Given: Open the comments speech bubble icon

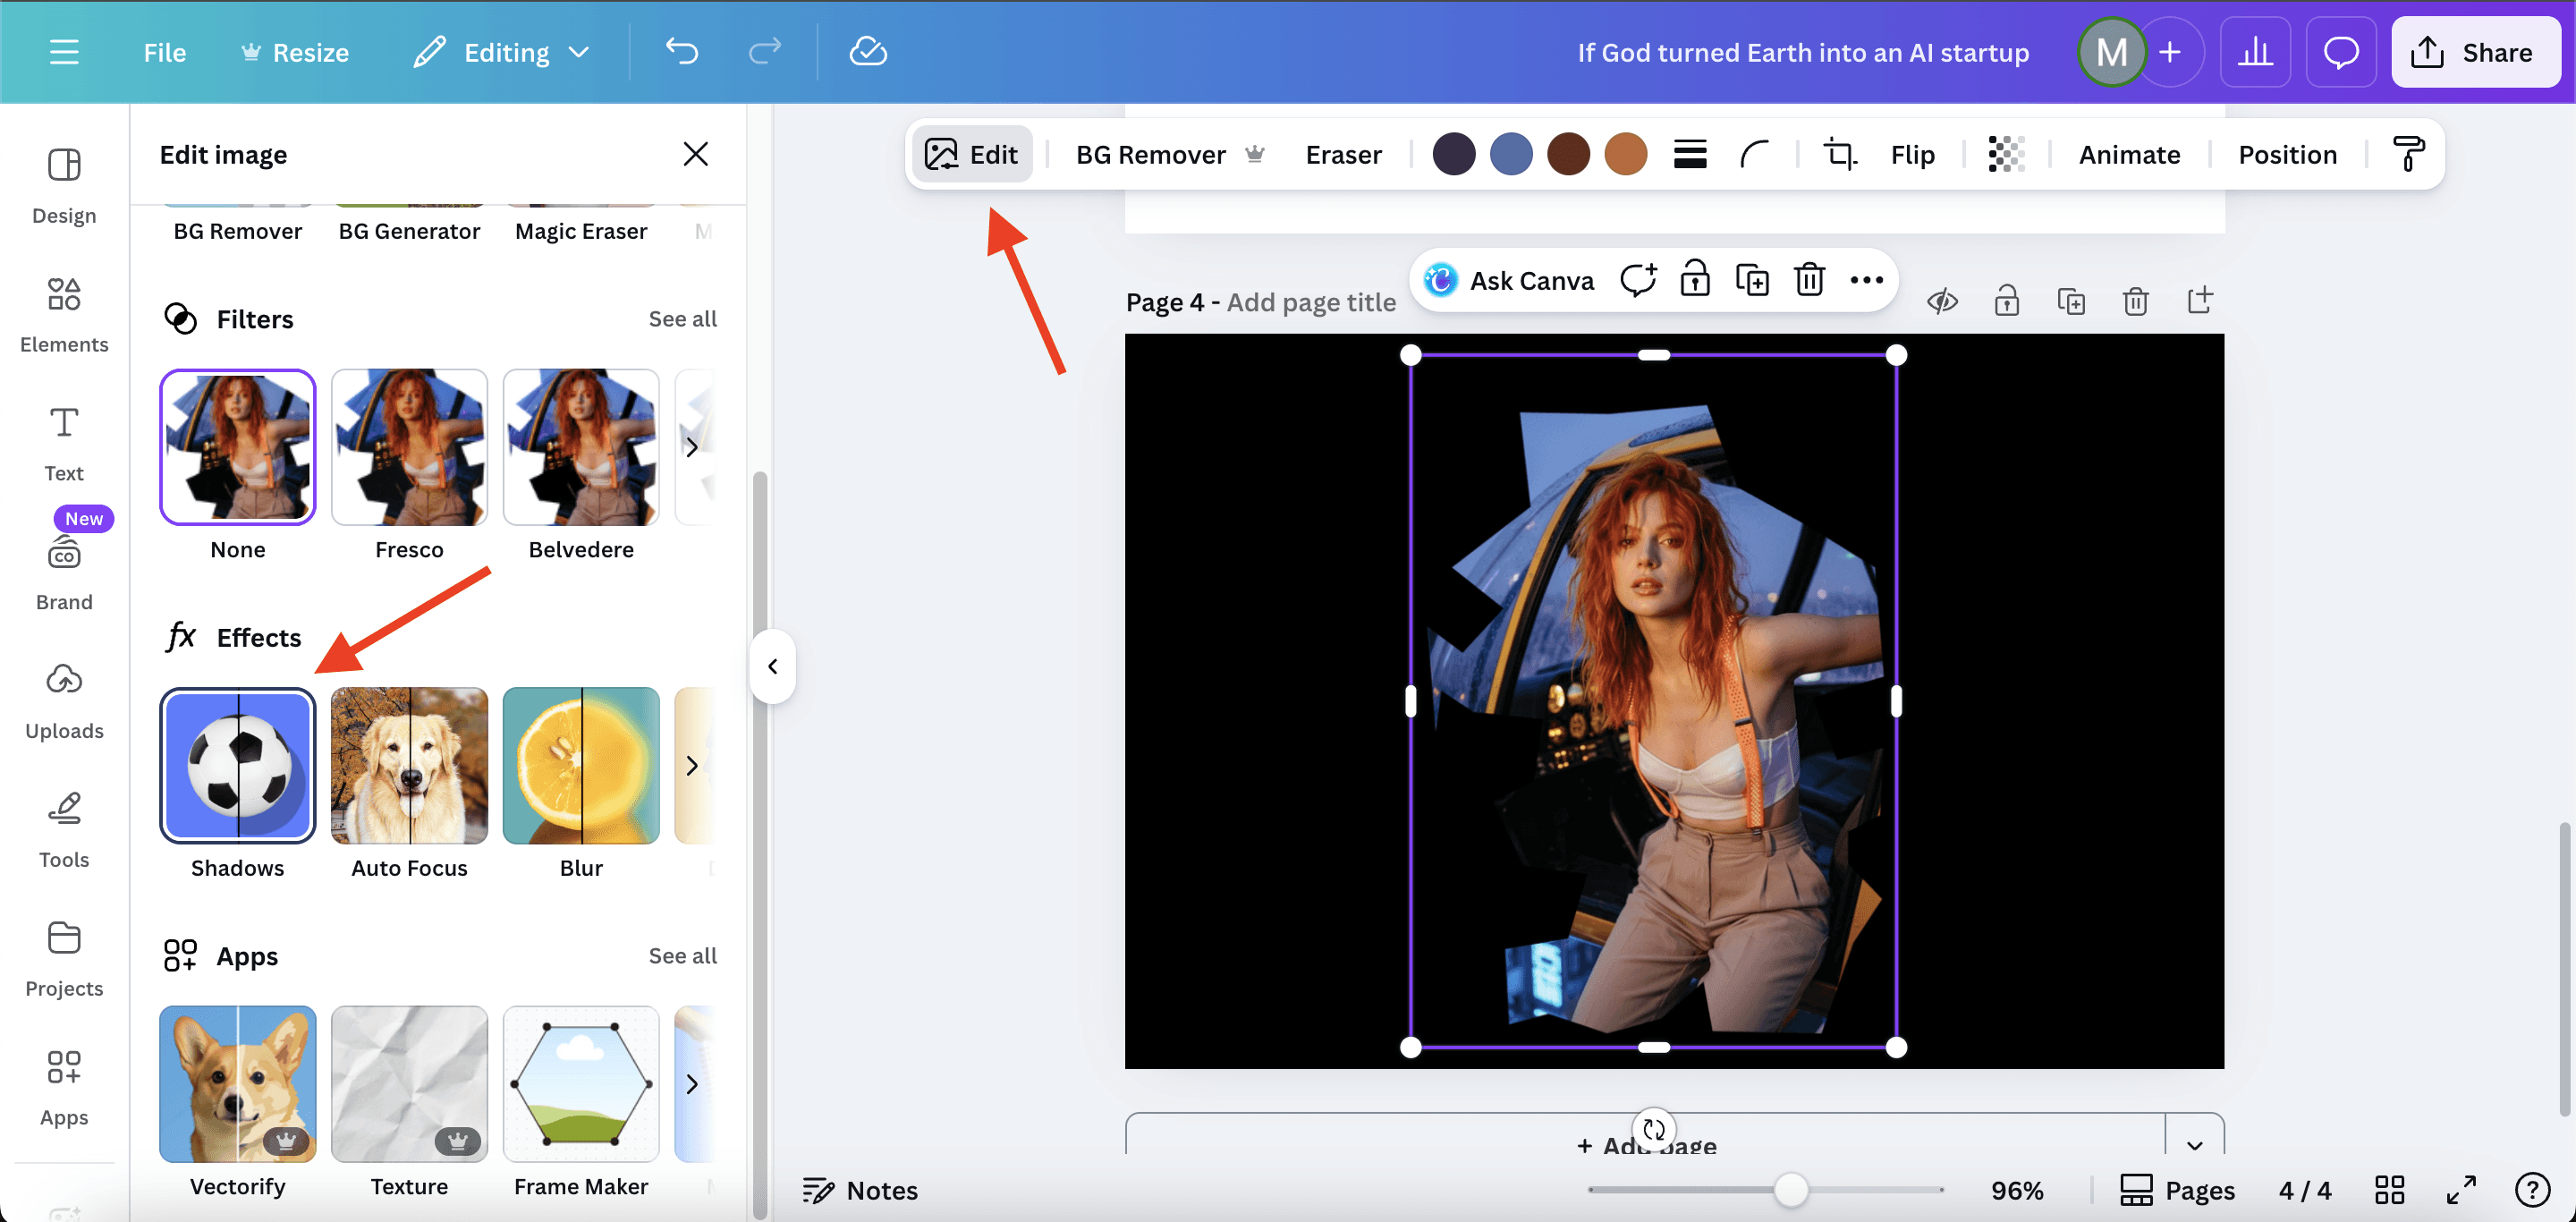Looking at the screenshot, I should click(2340, 52).
